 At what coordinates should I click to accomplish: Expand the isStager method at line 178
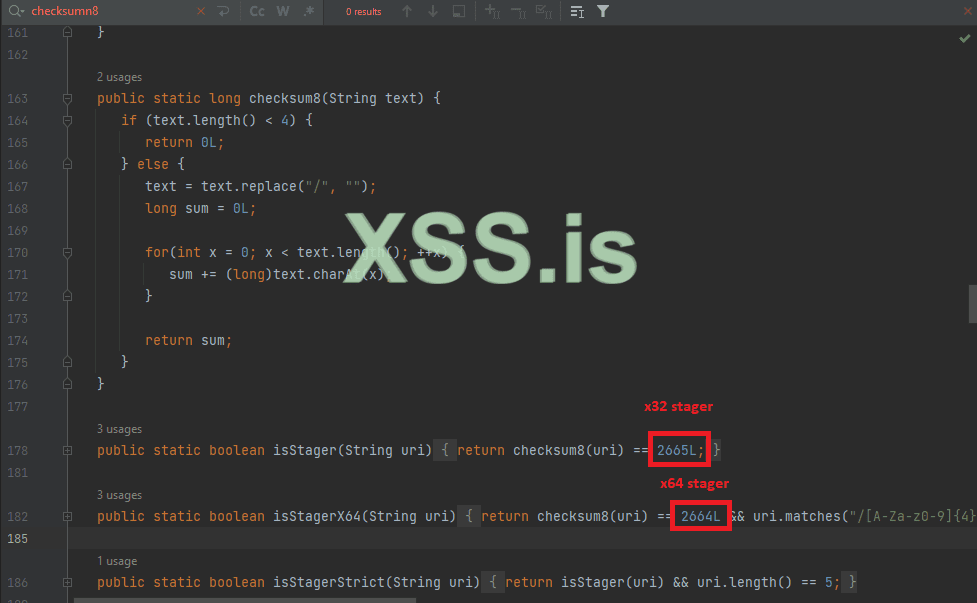pyautogui.click(x=67, y=450)
